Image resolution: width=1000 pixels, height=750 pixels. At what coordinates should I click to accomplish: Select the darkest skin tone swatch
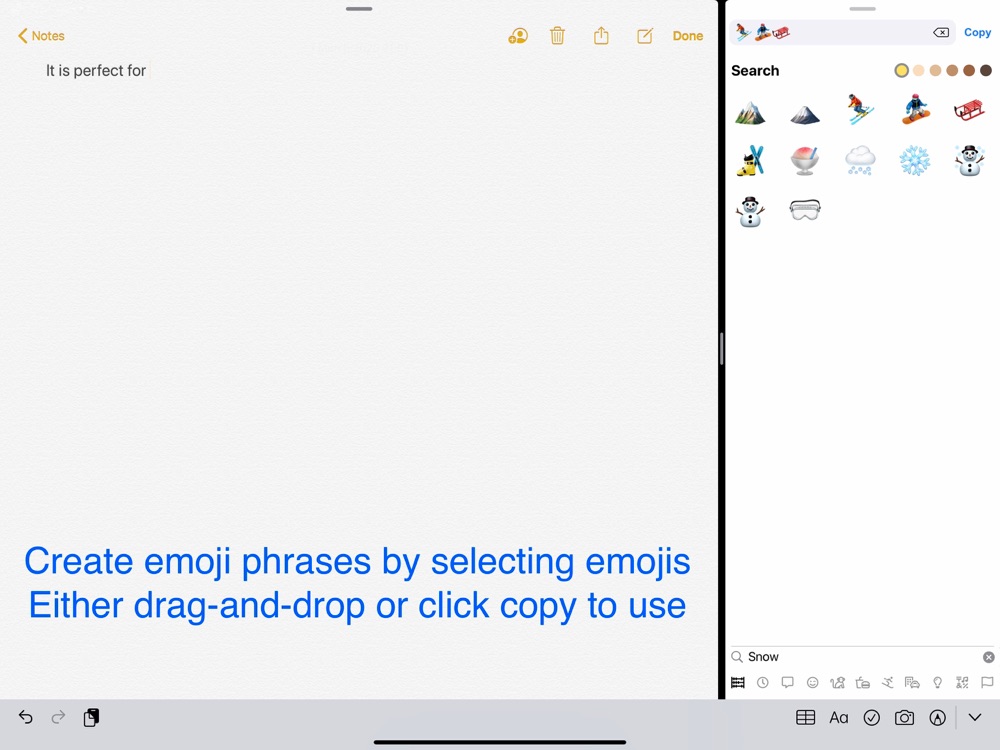(986, 70)
